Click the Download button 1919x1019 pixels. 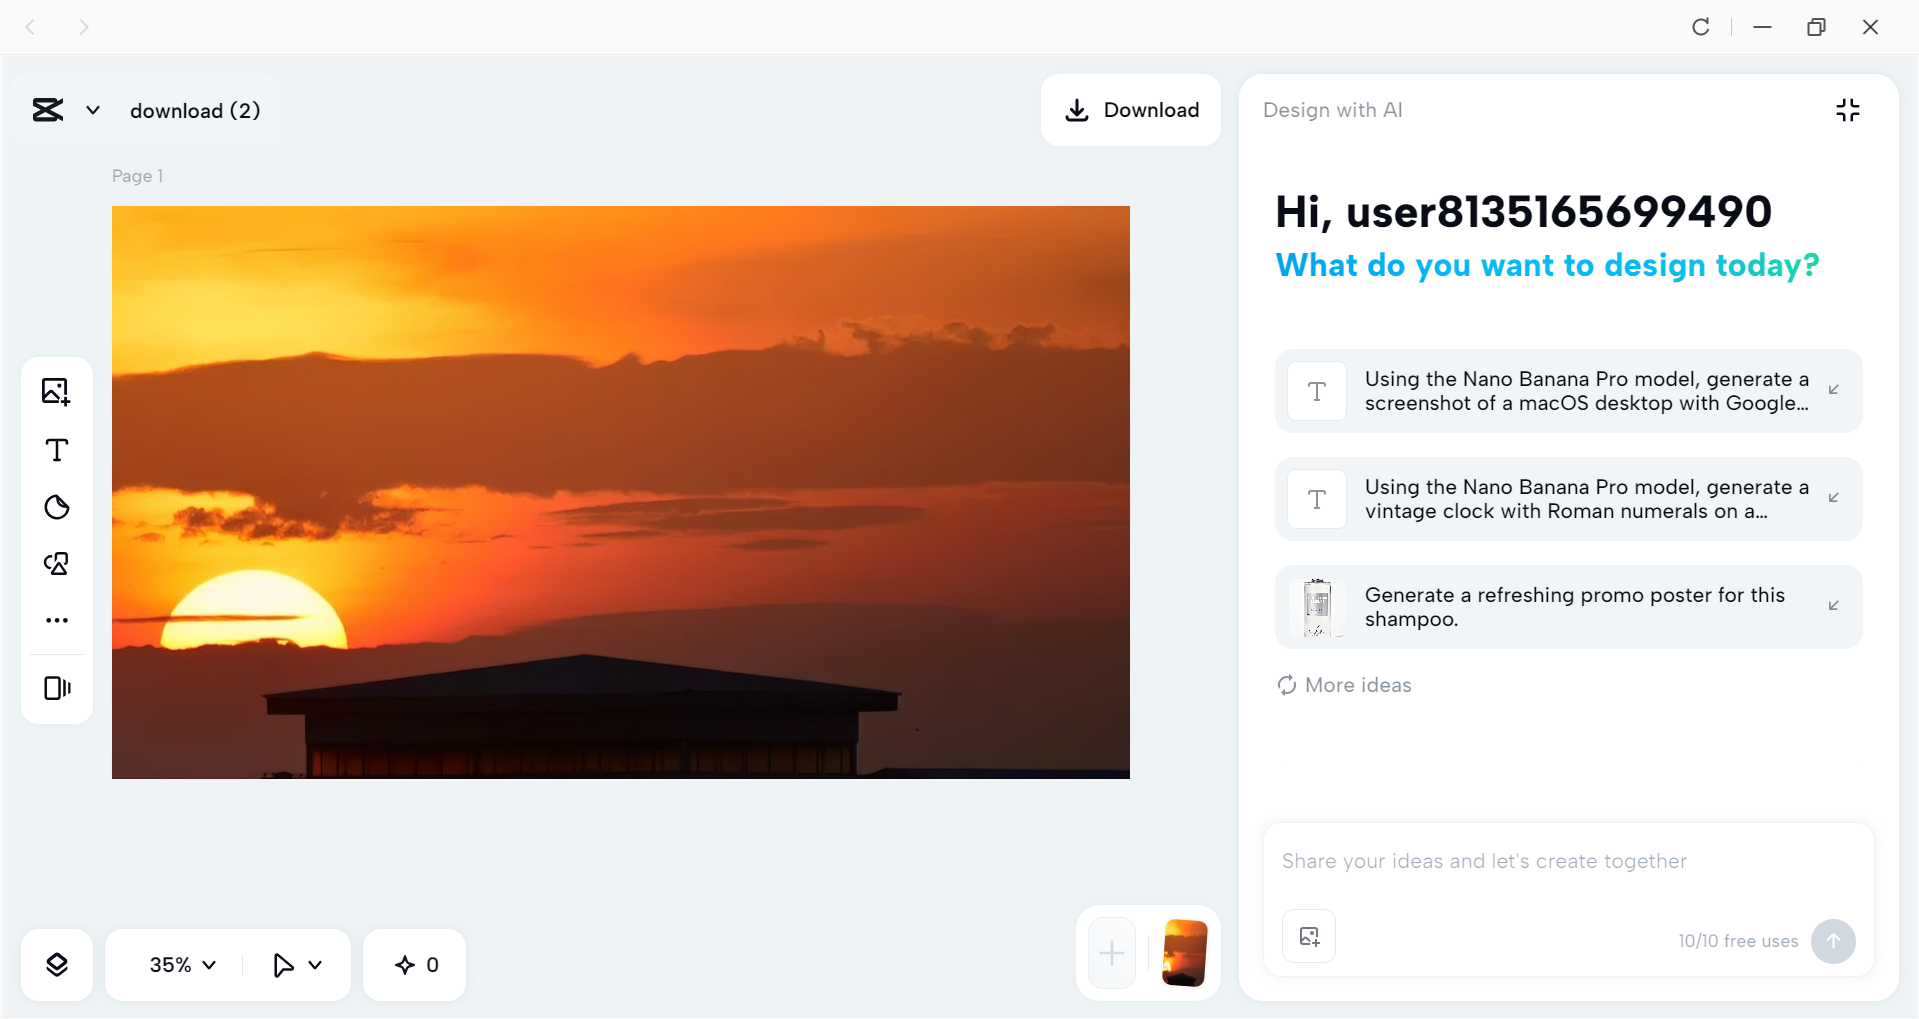[x=1130, y=110]
